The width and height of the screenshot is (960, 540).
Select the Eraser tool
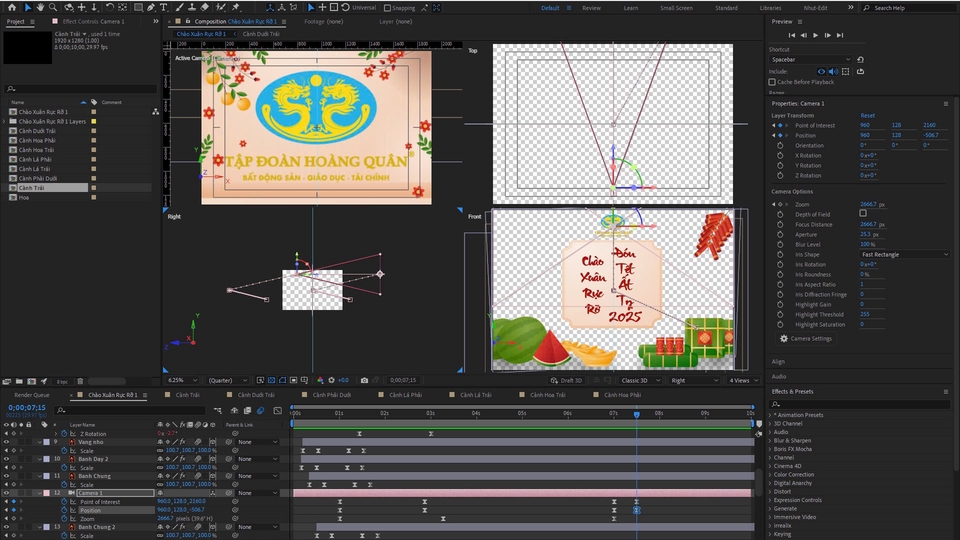204,7
